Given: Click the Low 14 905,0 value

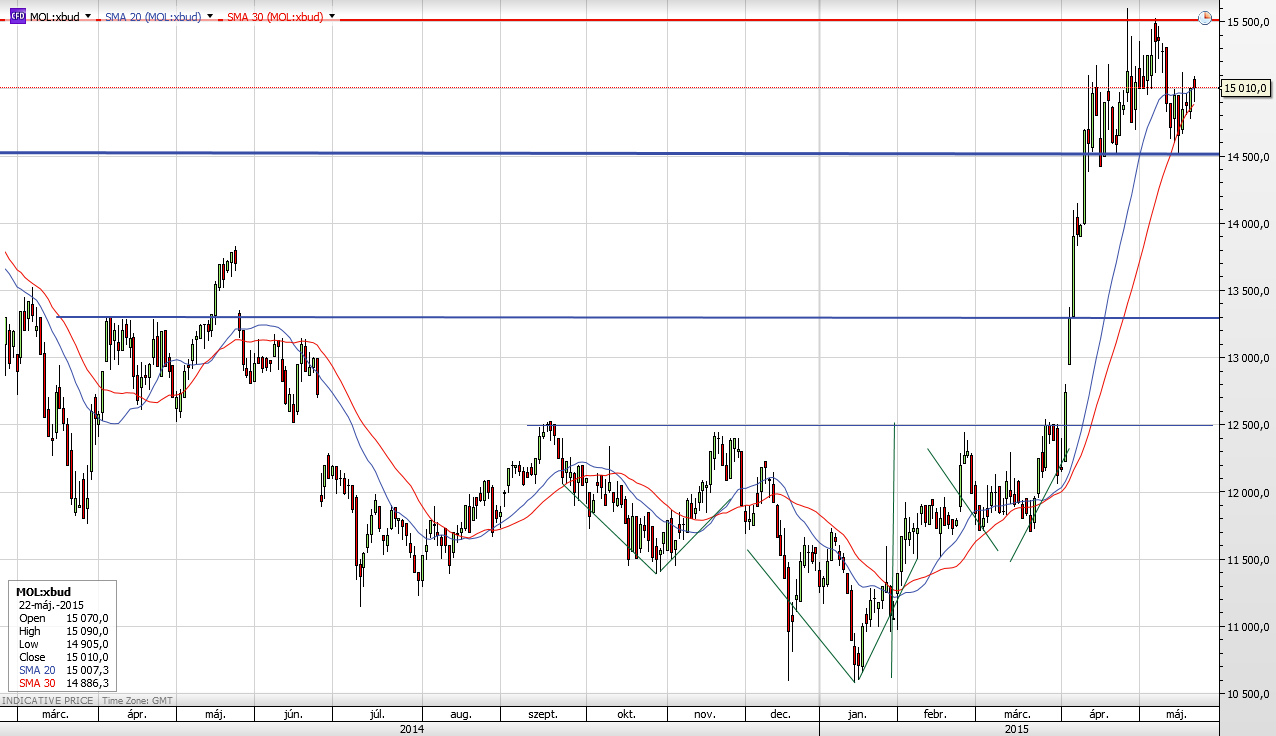Looking at the screenshot, I should pos(85,644).
